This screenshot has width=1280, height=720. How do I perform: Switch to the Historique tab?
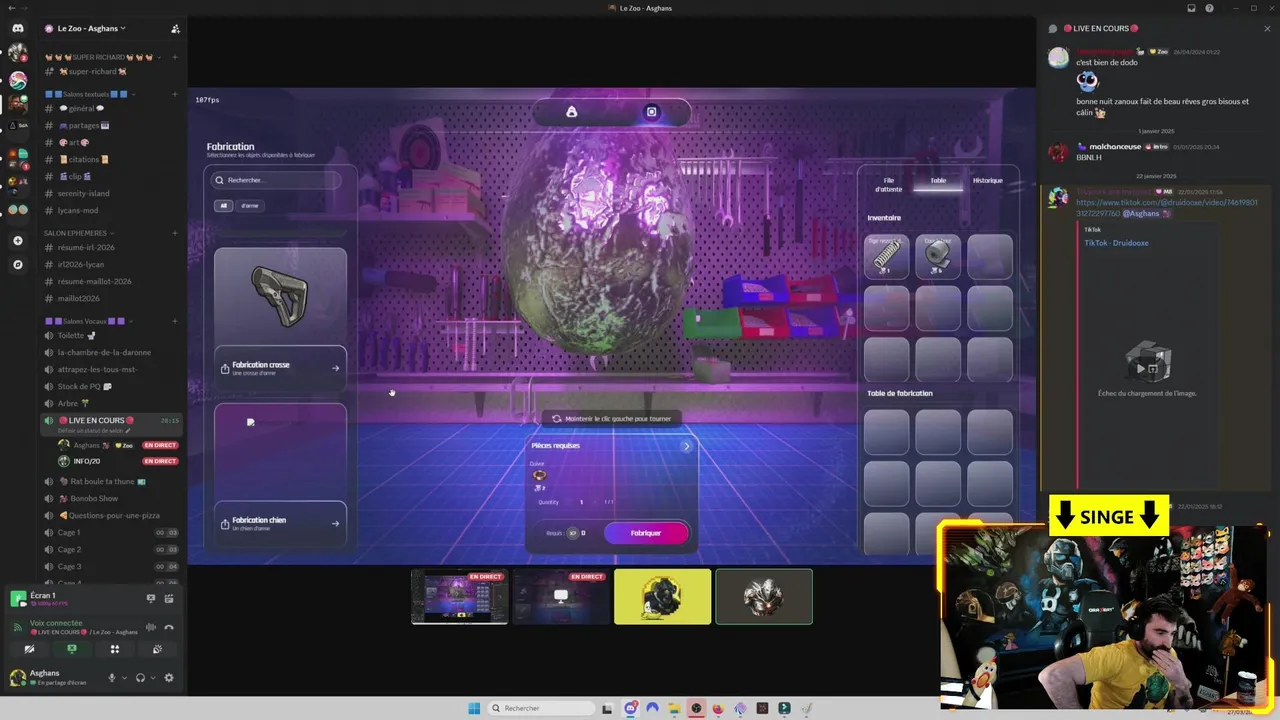(x=988, y=181)
